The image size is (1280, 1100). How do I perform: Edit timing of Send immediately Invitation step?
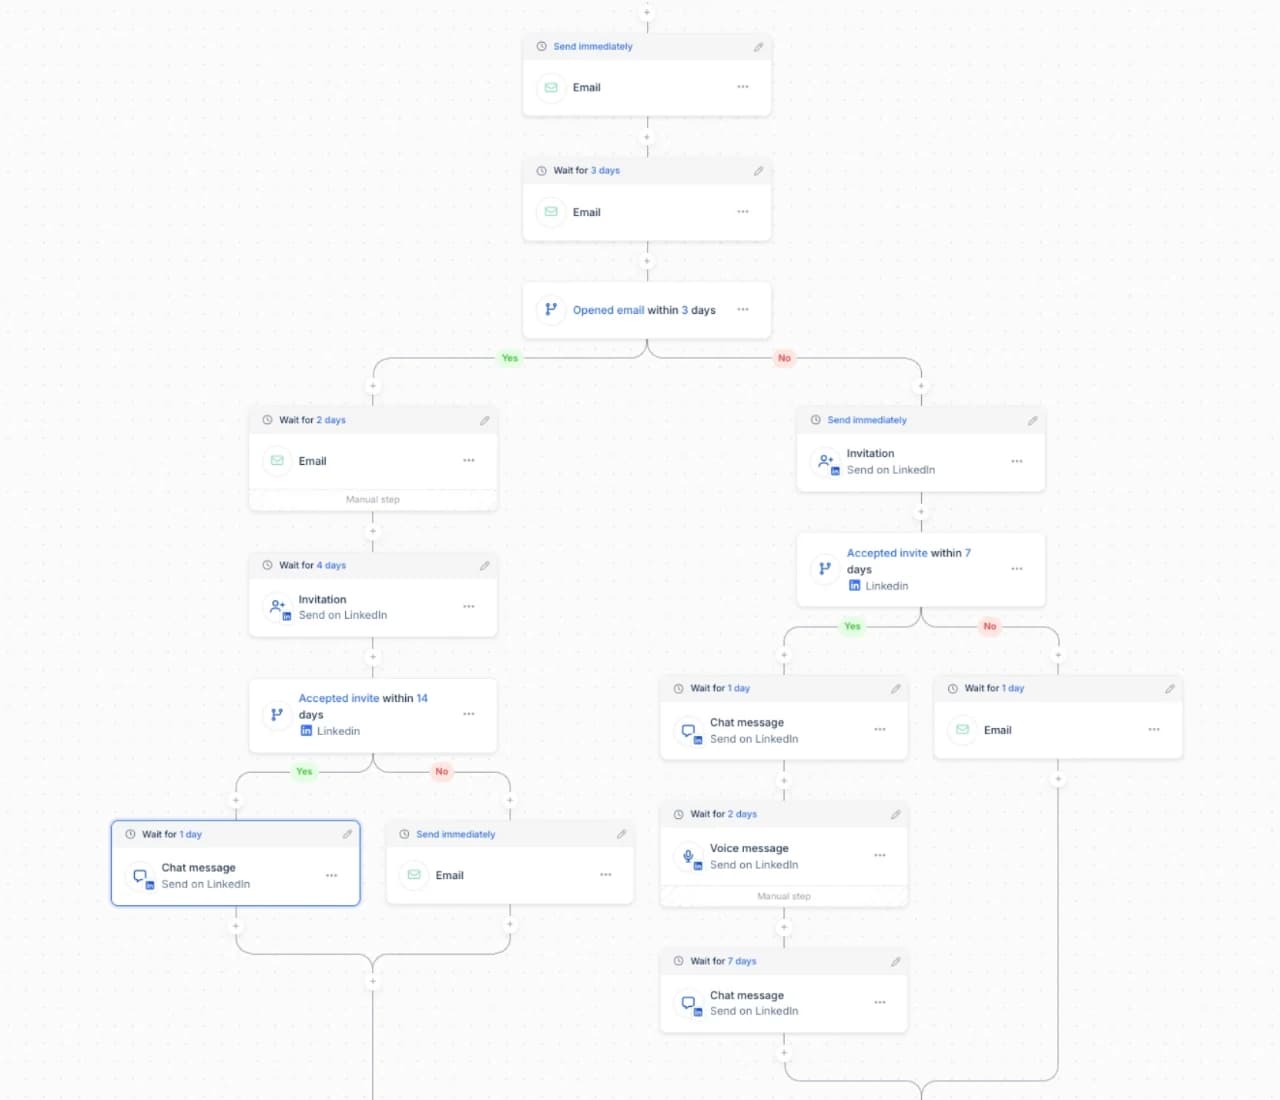pos(1032,421)
